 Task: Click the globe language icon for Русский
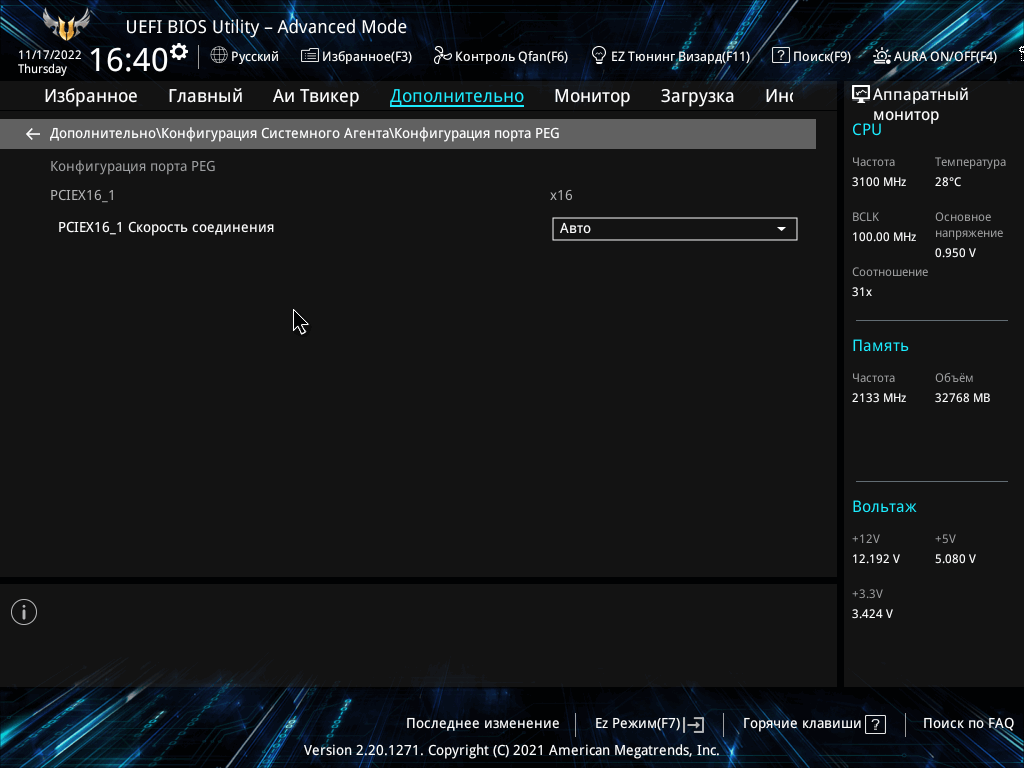tap(219, 56)
